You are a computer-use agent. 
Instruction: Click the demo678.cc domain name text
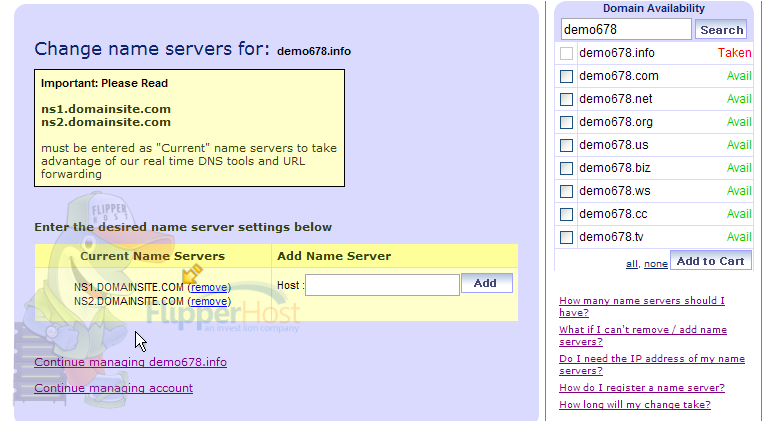(x=613, y=214)
